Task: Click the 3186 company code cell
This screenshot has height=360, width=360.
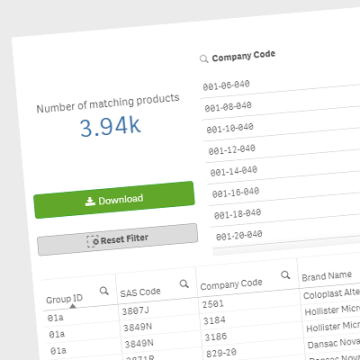Action: [x=216, y=337]
